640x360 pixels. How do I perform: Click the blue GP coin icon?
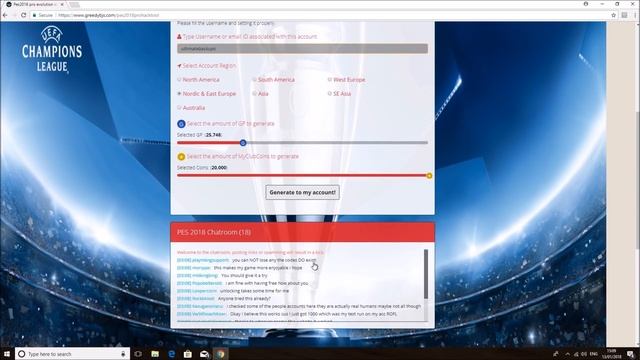(x=181, y=124)
